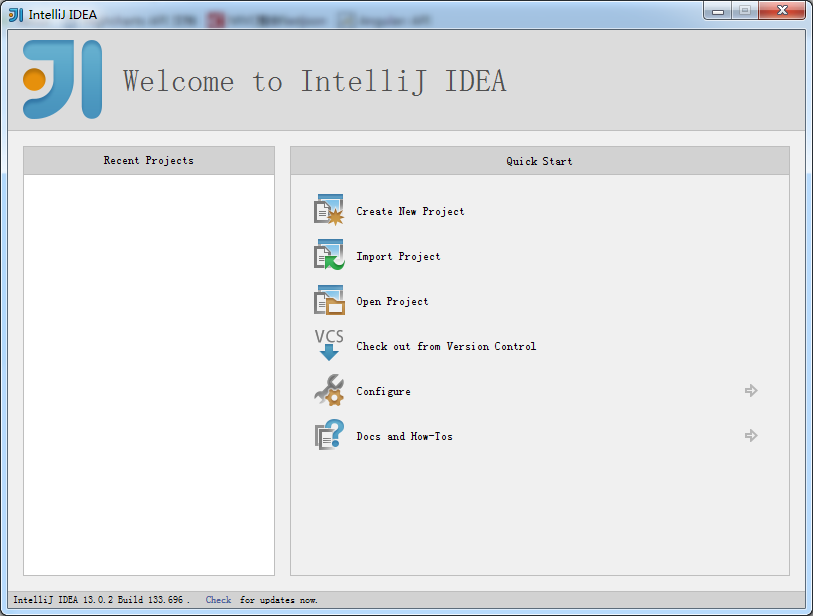Image resolution: width=820 pixels, height=616 pixels.
Task: Close the IntelliJ IDEA window
Action: (x=782, y=11)
